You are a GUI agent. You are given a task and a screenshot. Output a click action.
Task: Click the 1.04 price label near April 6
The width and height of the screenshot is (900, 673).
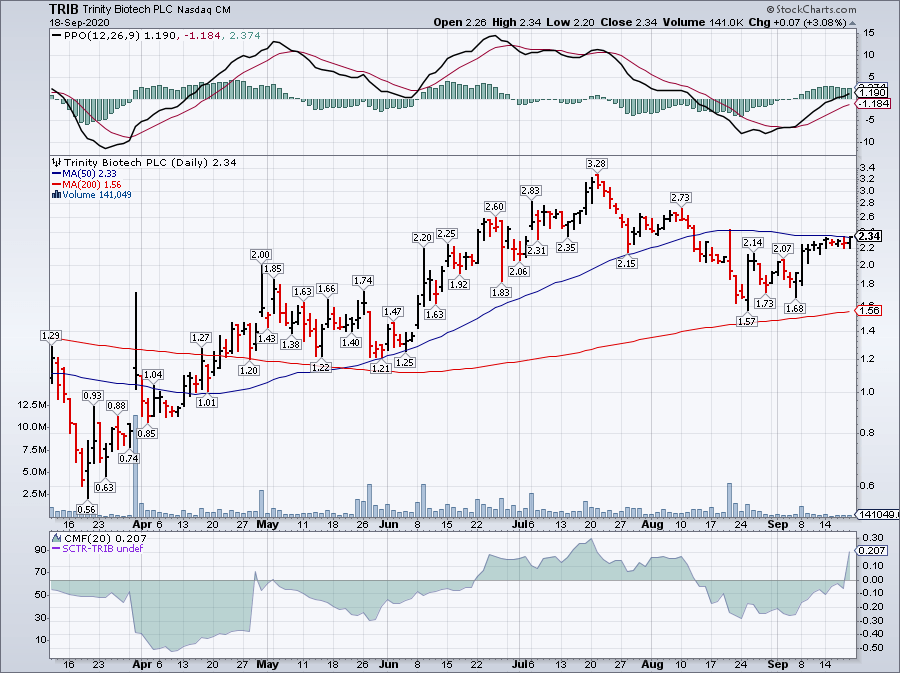click(153, 374)
